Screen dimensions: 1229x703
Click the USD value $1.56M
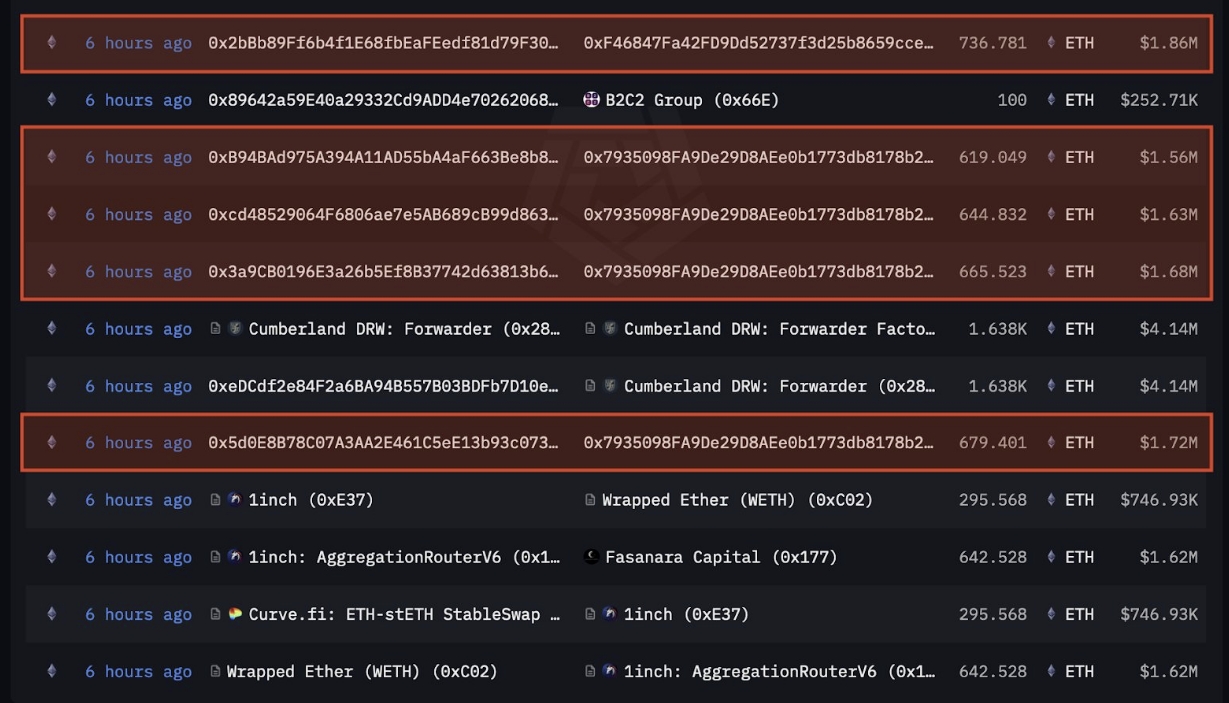pyautogui.click(x=1168, y=157)
